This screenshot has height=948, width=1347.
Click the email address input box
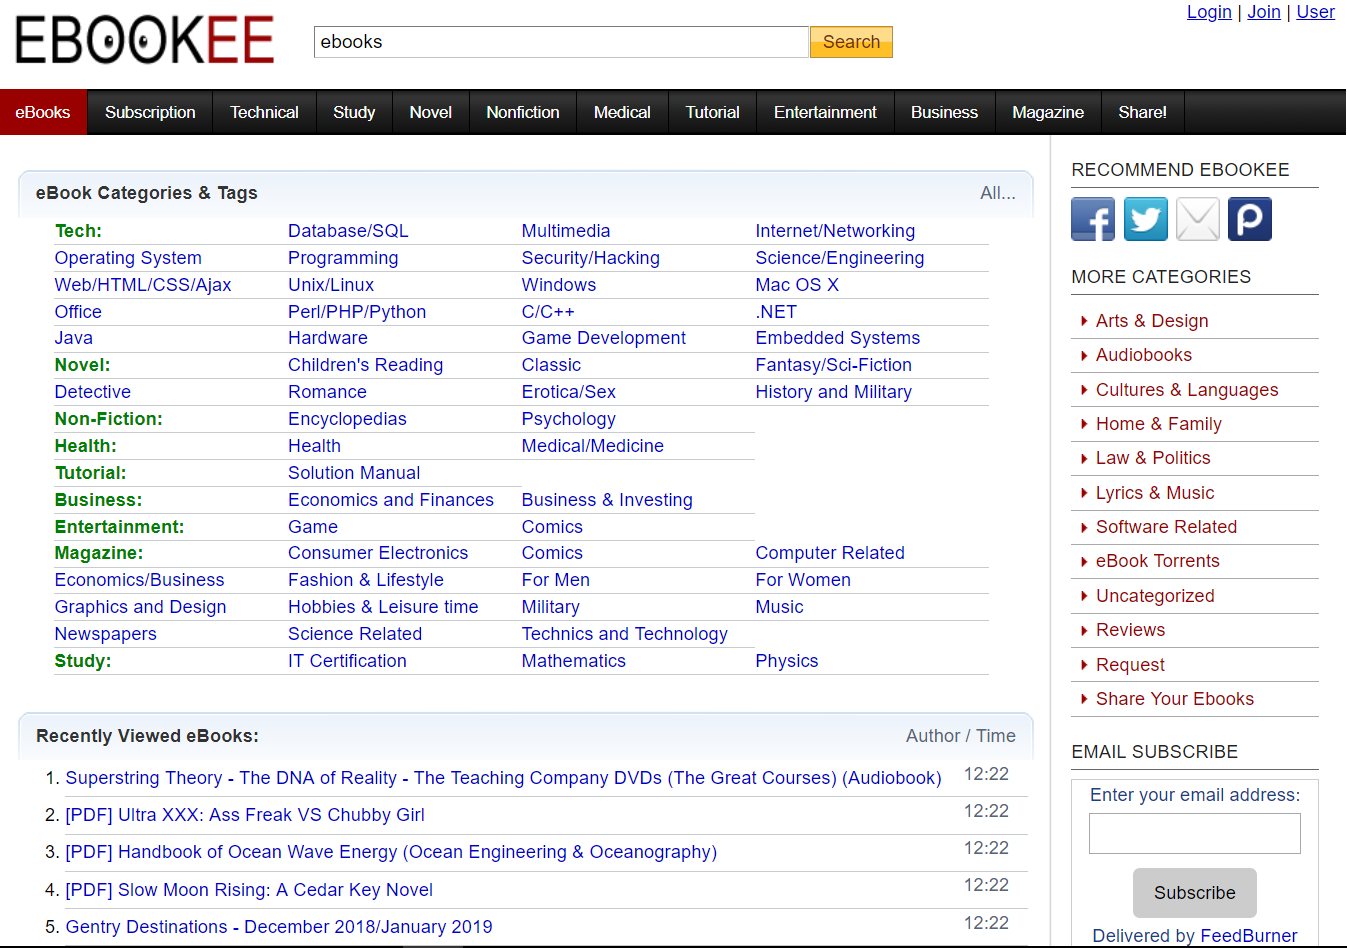click(1194, 833)
